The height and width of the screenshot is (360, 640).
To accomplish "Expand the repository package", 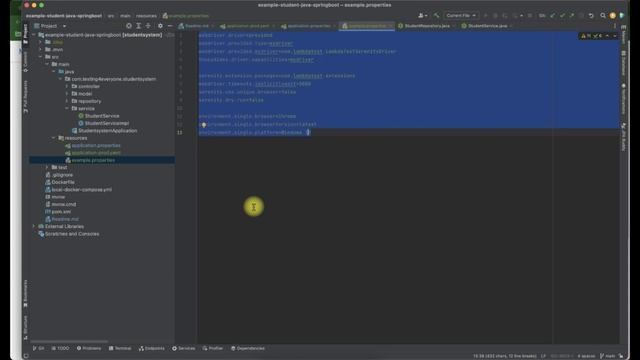I will (67, 101).
